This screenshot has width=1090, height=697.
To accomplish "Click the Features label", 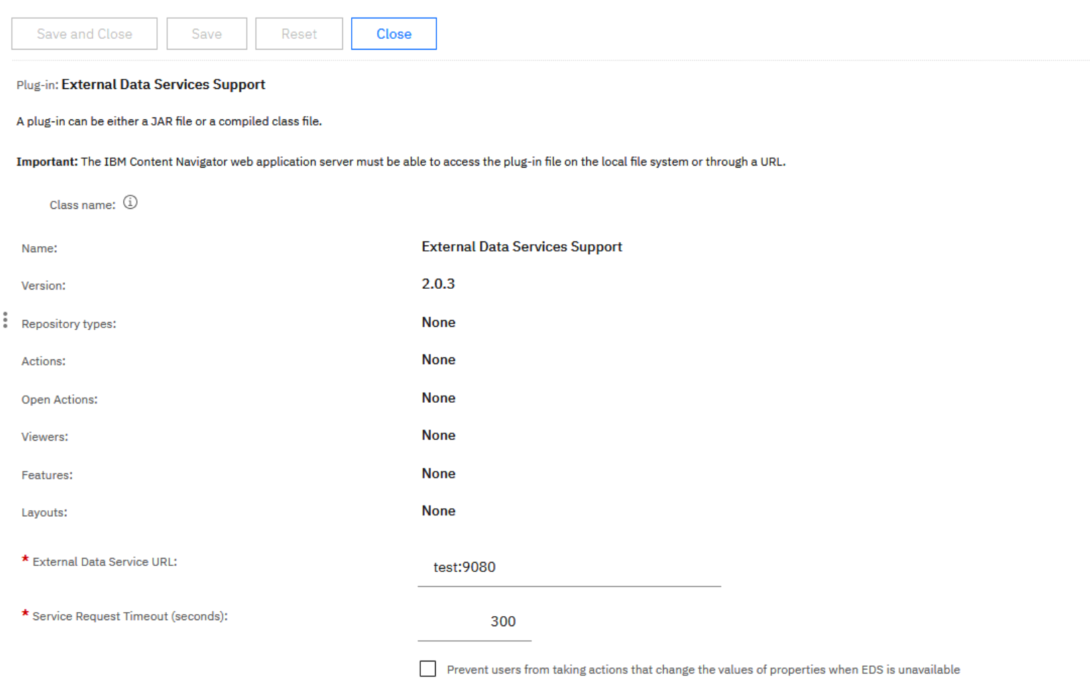I will coord(47,475).
